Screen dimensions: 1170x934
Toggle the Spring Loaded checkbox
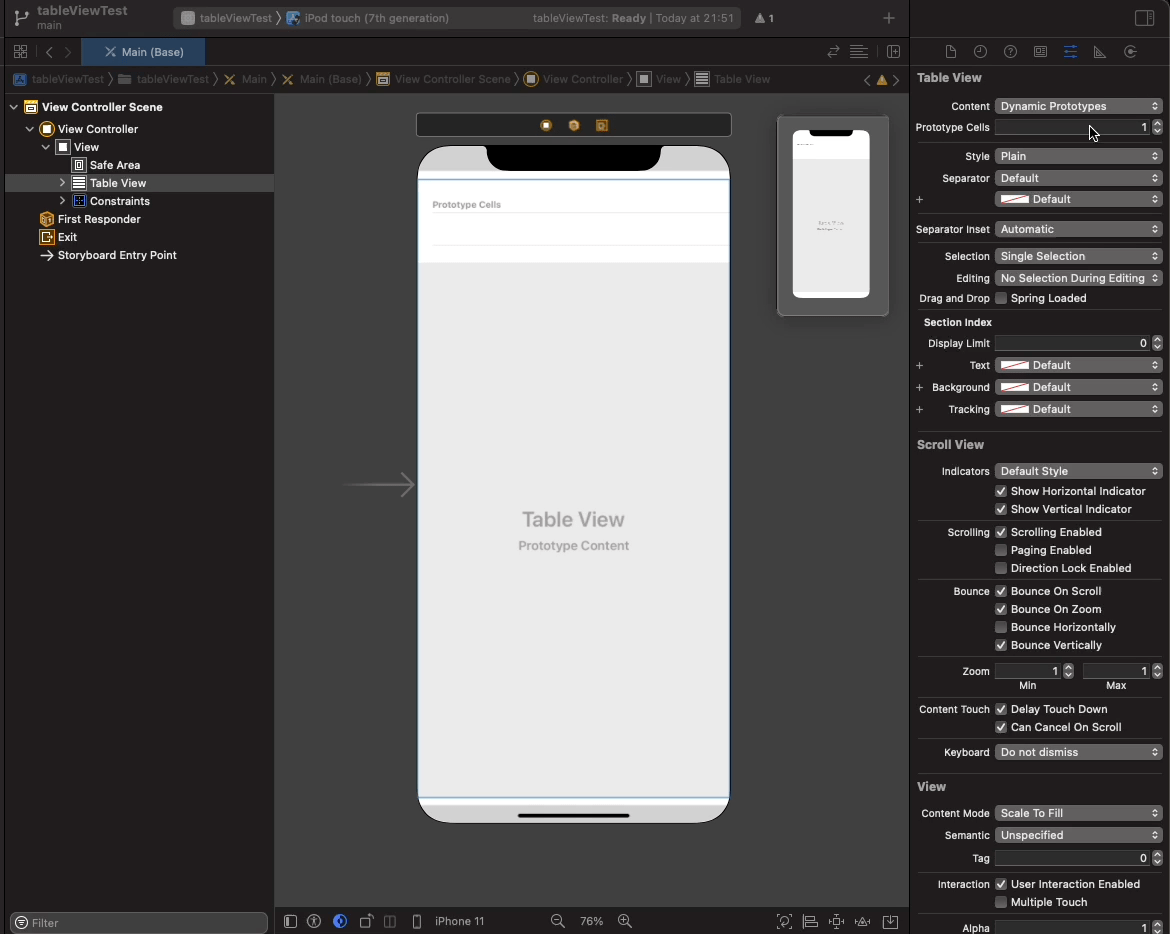1000,298
